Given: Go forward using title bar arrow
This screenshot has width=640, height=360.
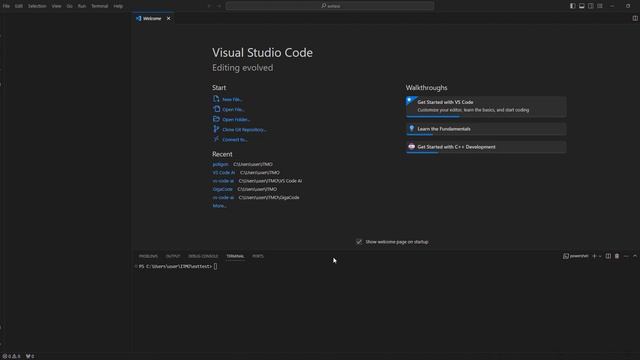Looking at the screenshot, I should coord(219,6).
